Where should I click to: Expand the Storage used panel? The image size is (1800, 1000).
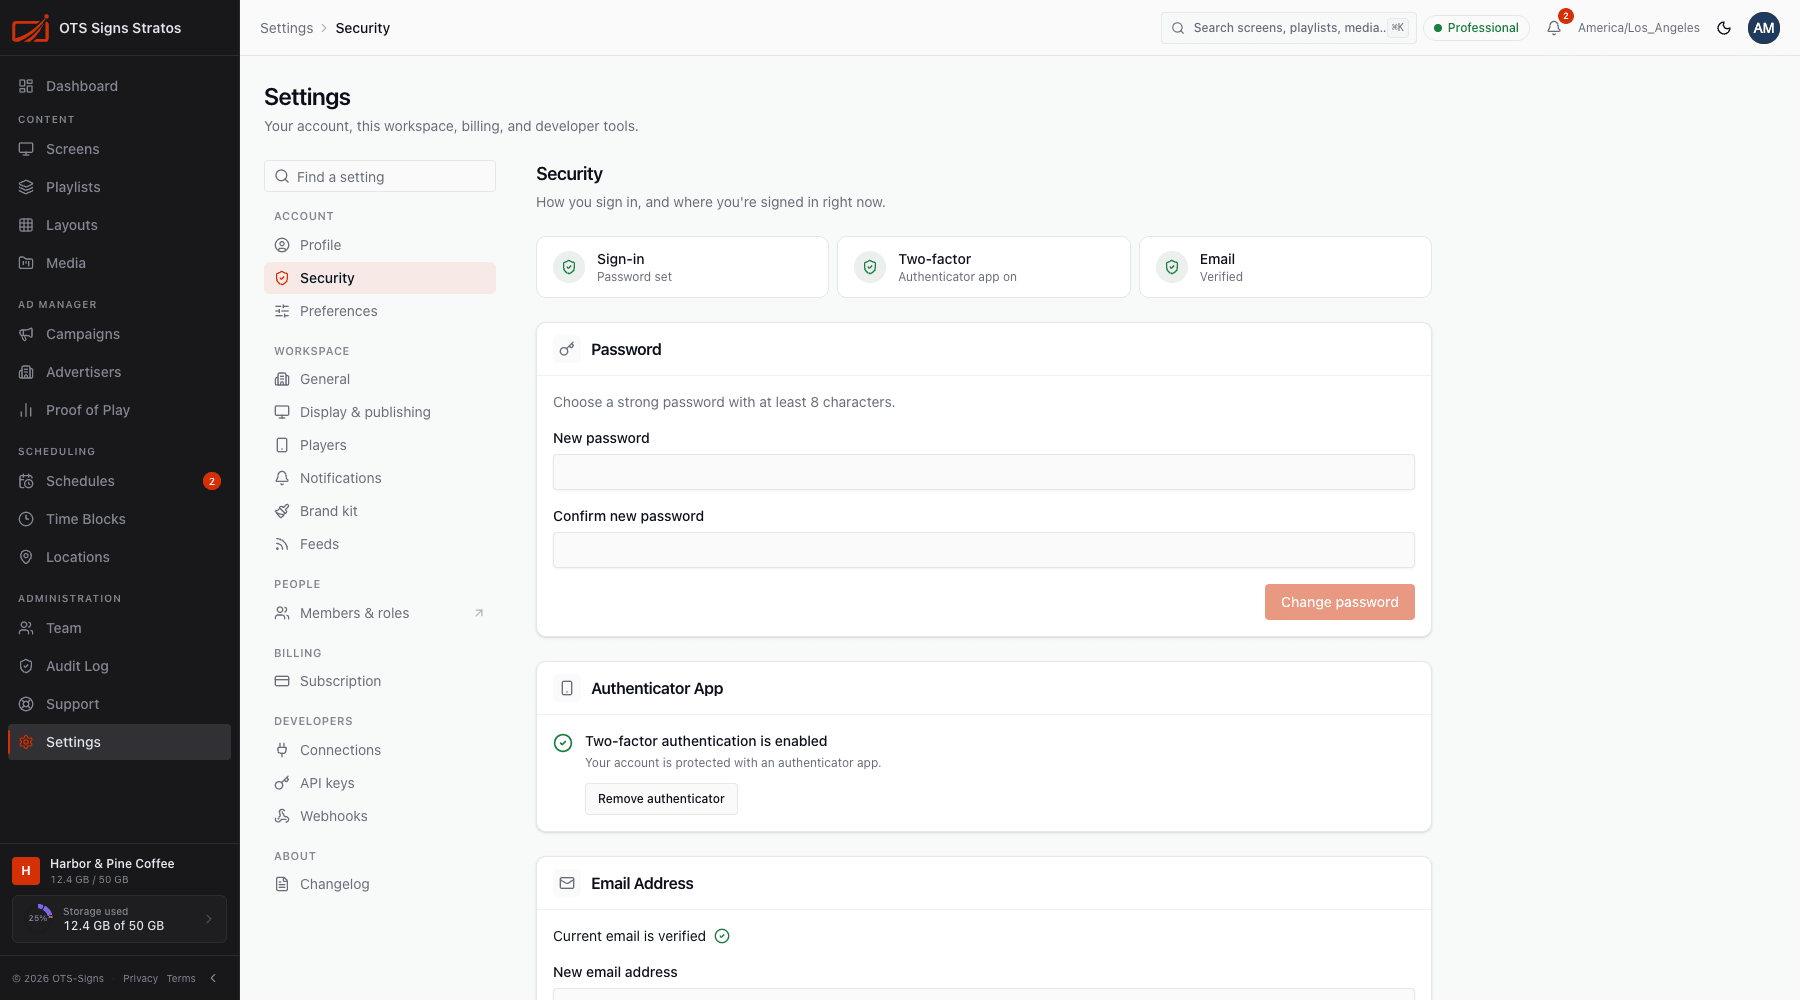120,919
